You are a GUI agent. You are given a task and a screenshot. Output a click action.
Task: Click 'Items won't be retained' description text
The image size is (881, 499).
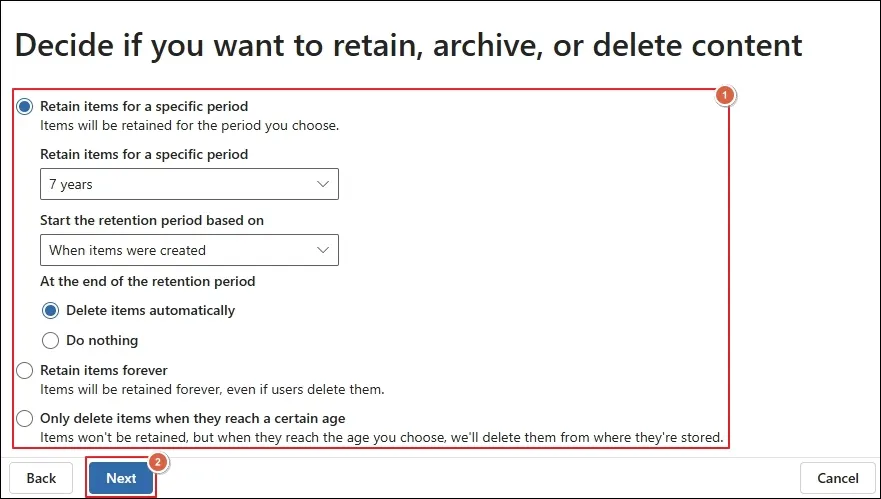click(382, 437)
